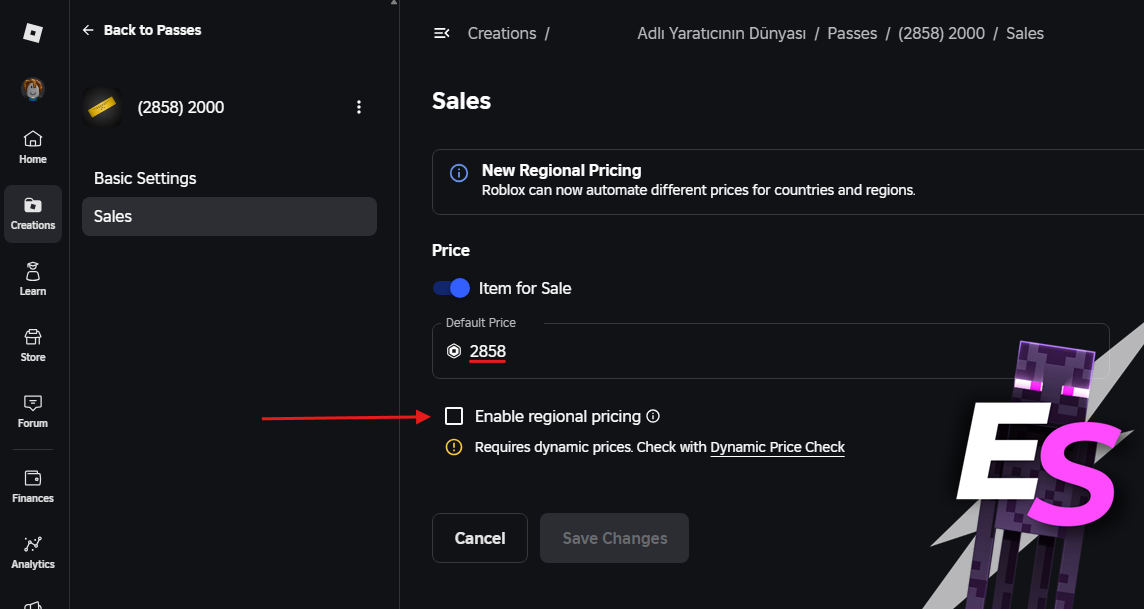
Task: Click (2858) 2000 breadcrumb
Action: tap(941, 34)
